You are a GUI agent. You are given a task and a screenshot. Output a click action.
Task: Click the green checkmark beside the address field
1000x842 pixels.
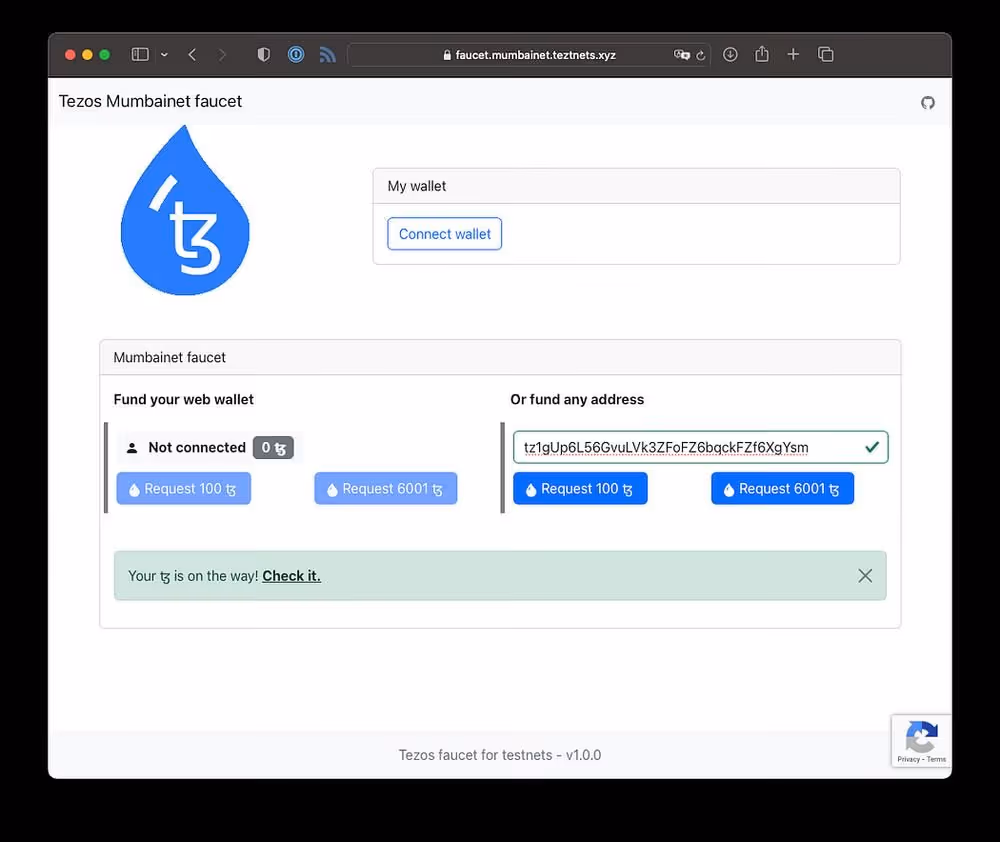(x=872, y=447)
